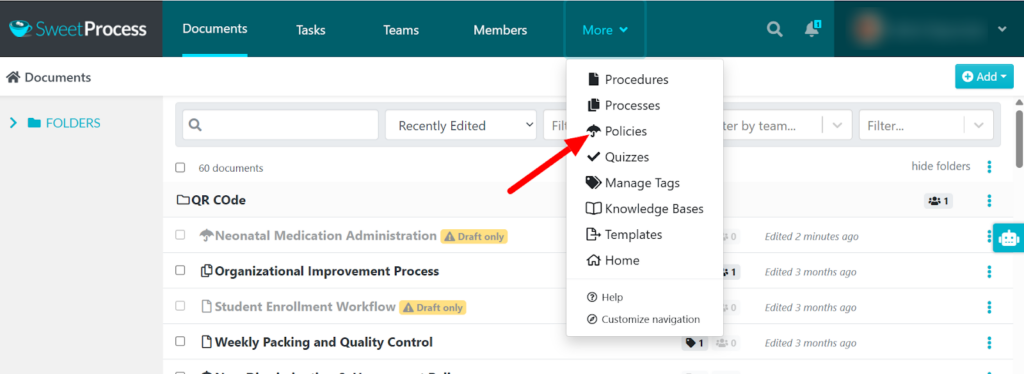Click the document search input field
The width and height of the screenshot is (1024, 374).
(280, 125)
